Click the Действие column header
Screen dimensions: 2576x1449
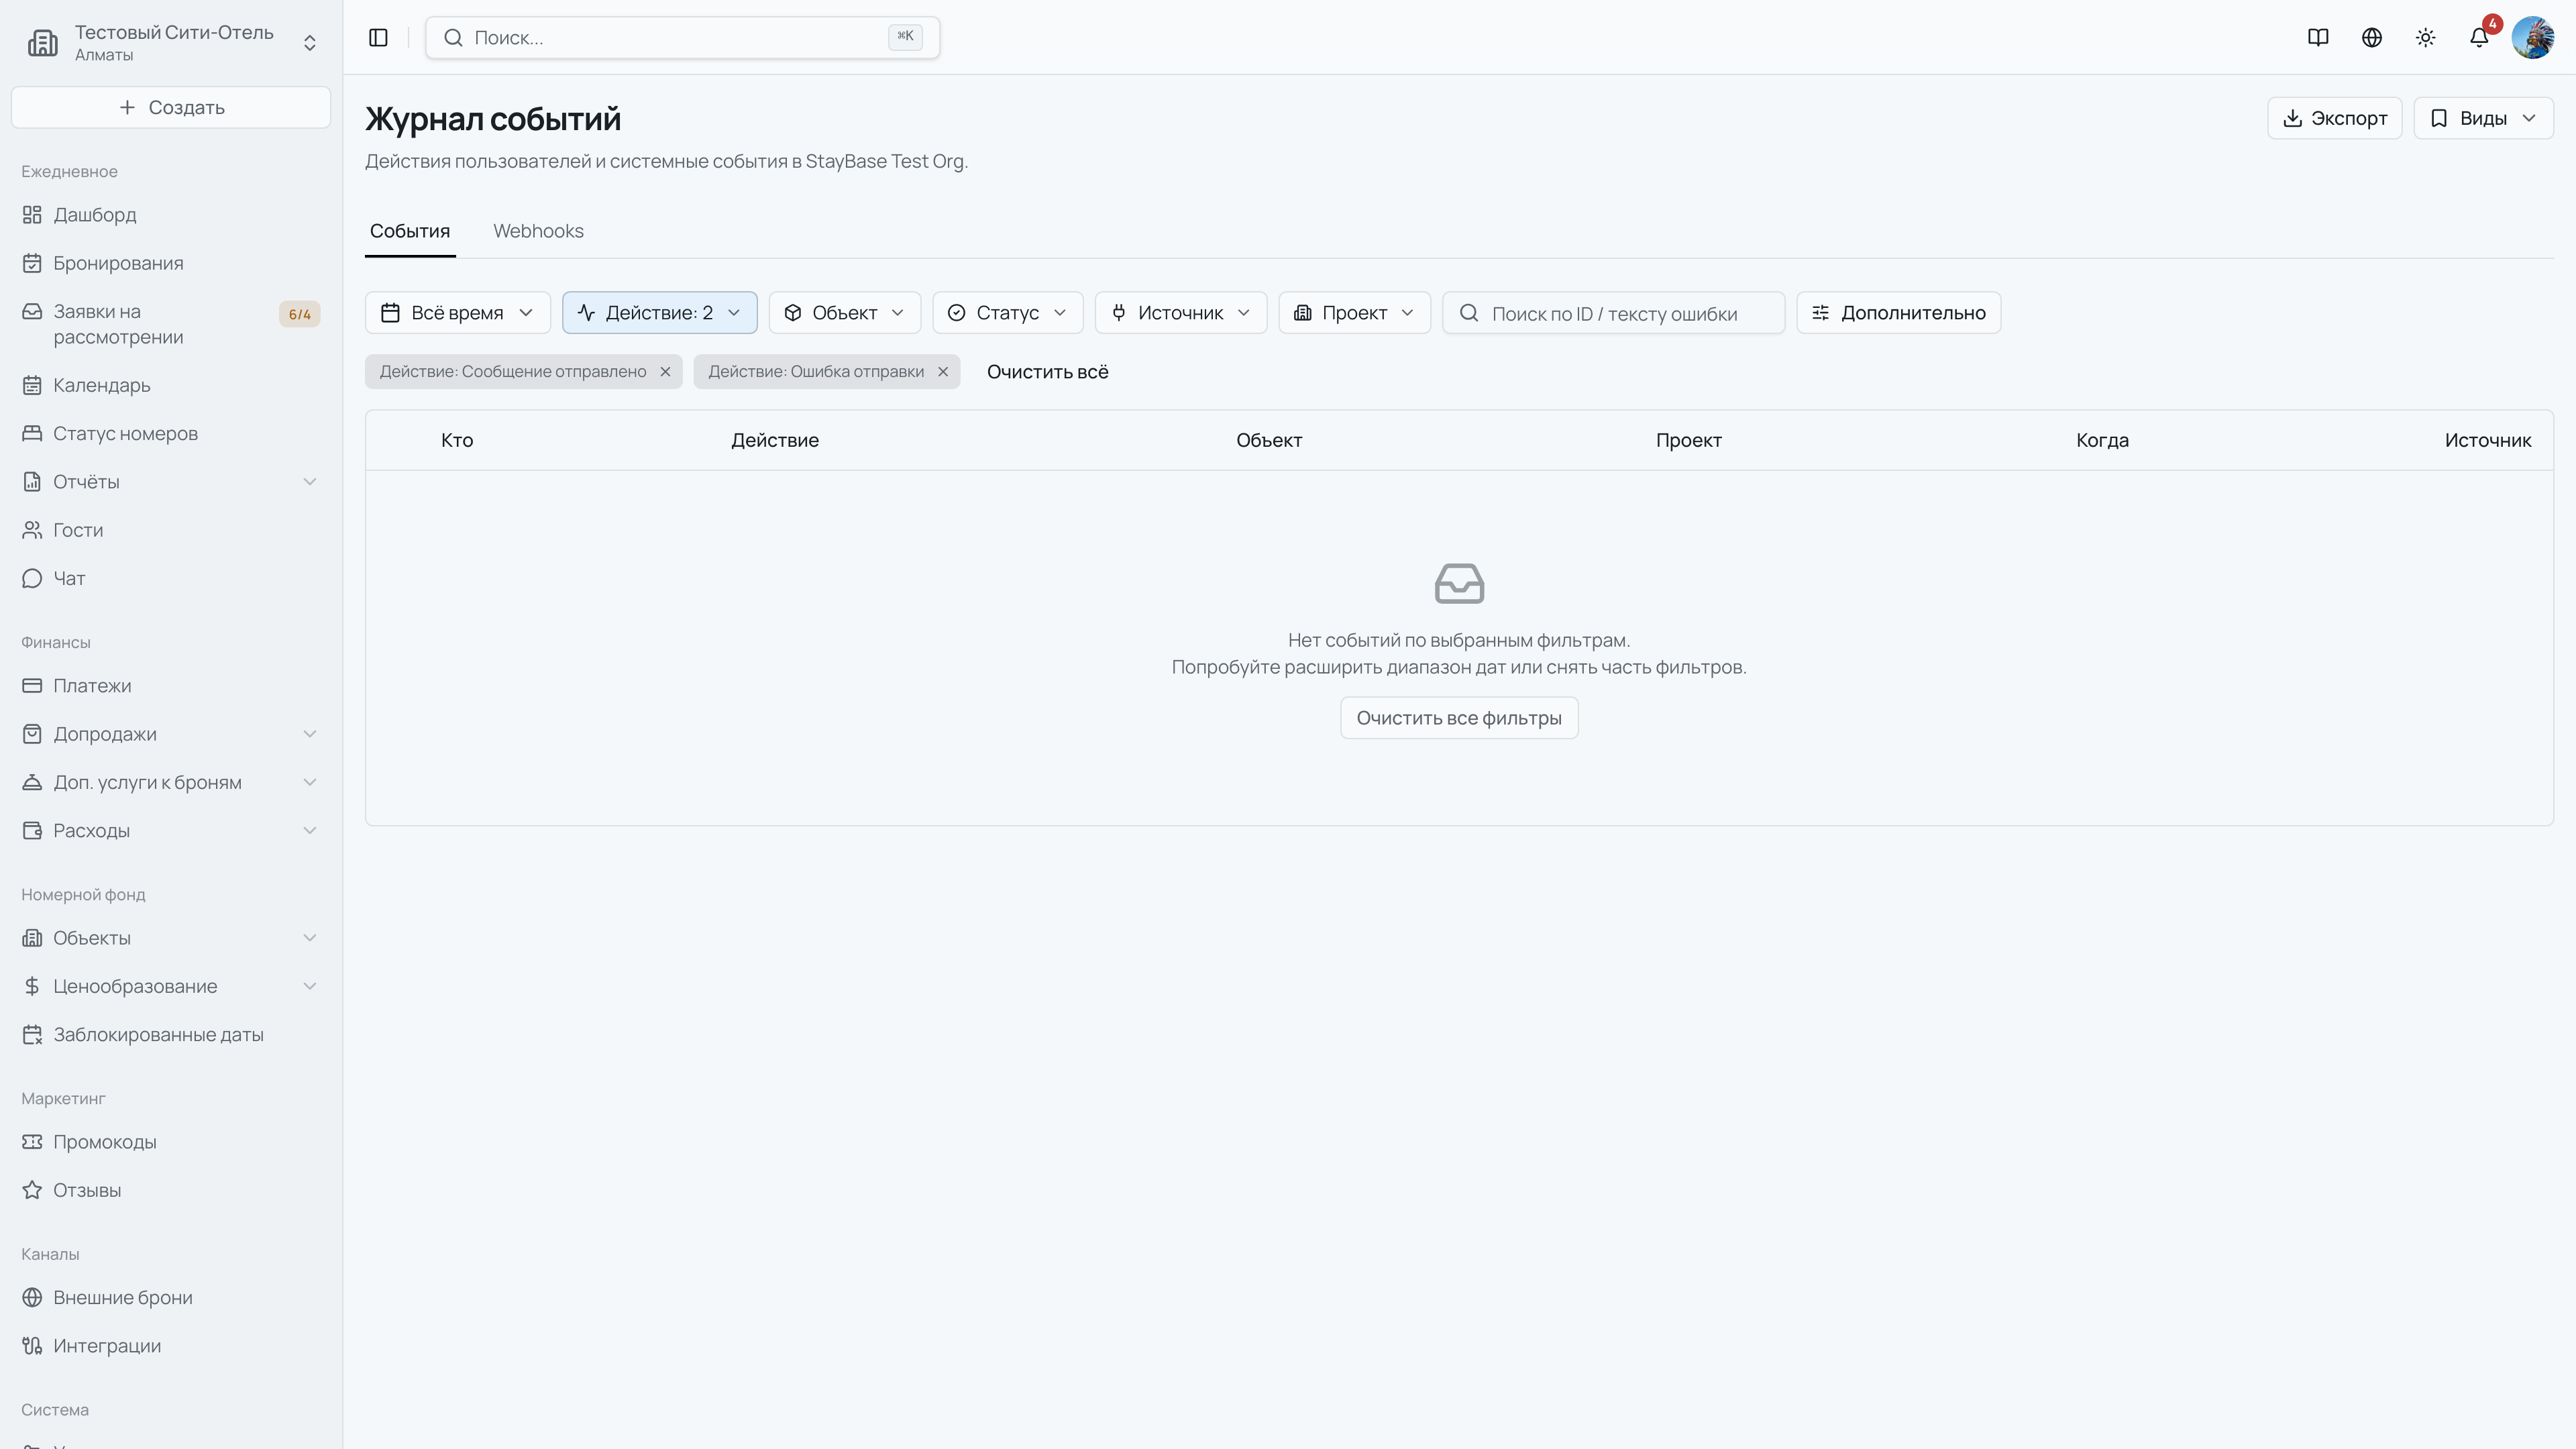tap(775, 440)
